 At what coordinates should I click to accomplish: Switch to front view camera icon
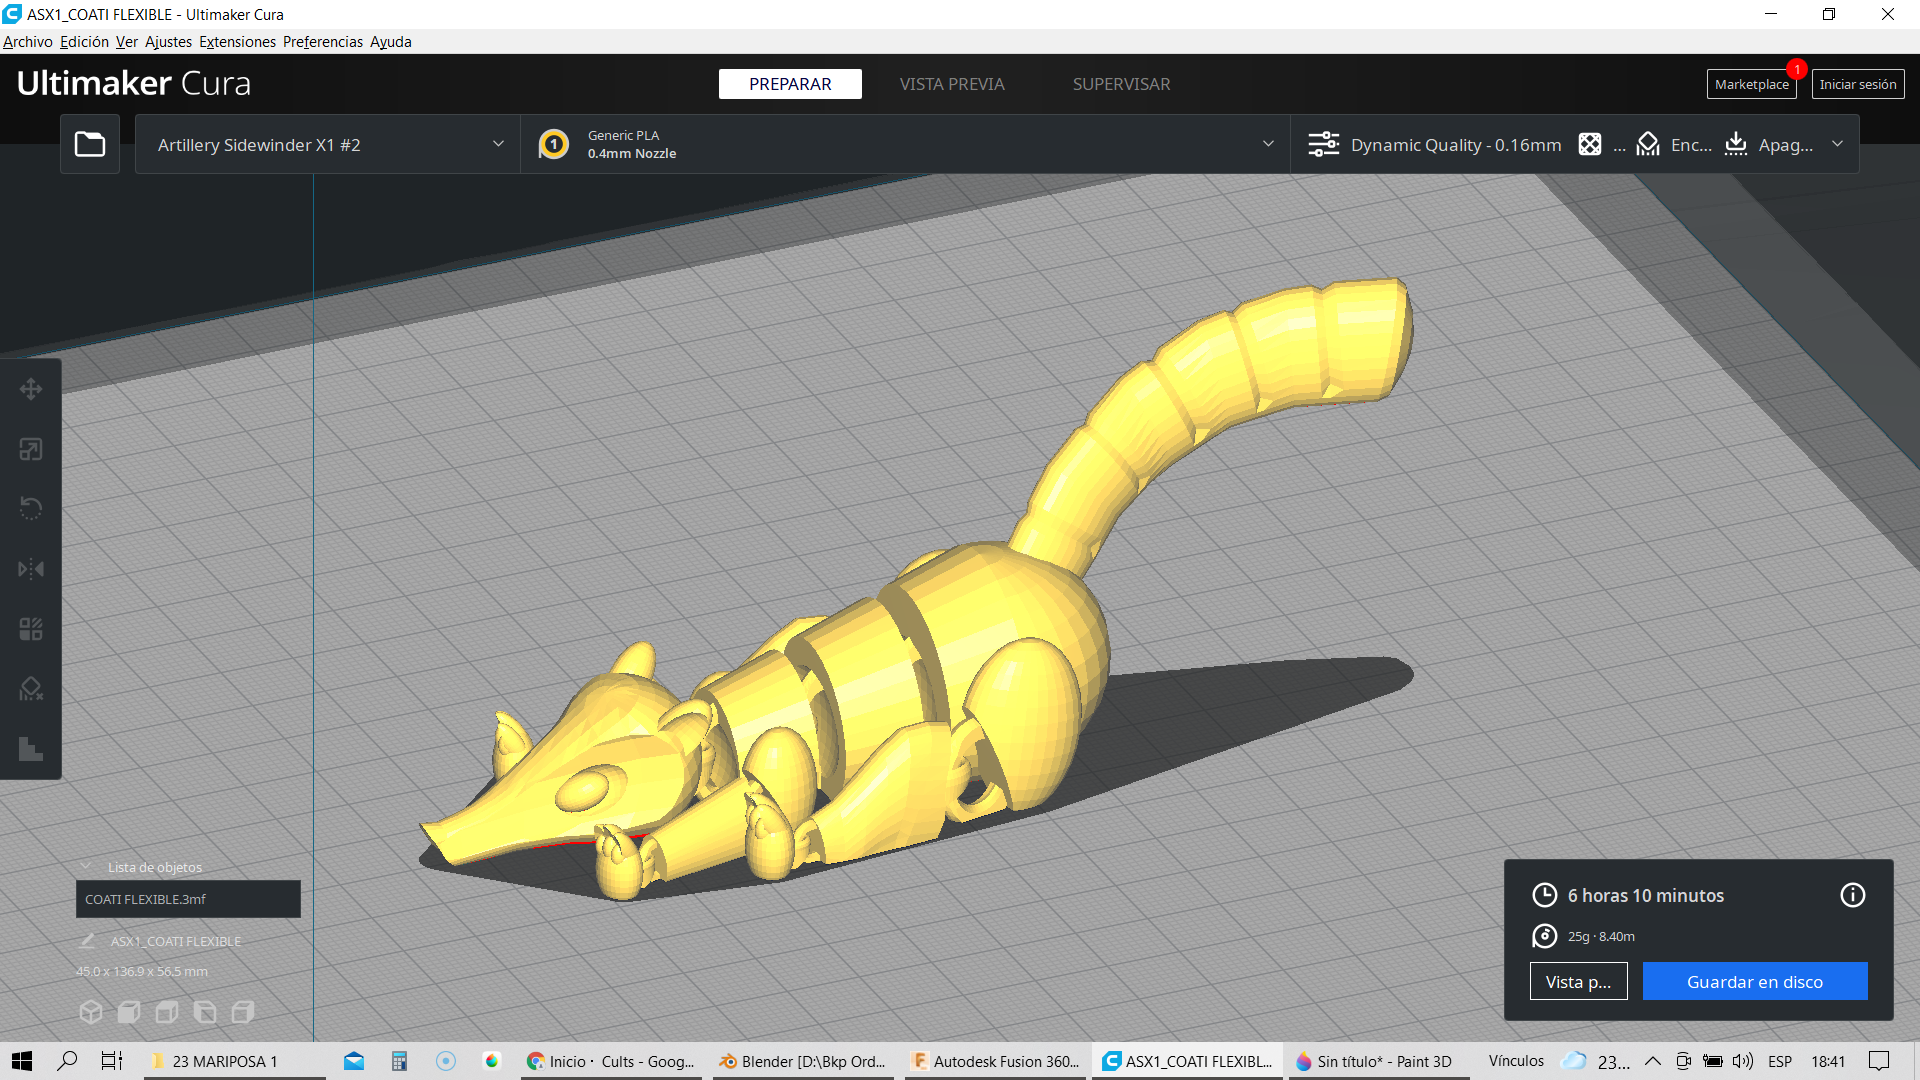(129, 1012)
